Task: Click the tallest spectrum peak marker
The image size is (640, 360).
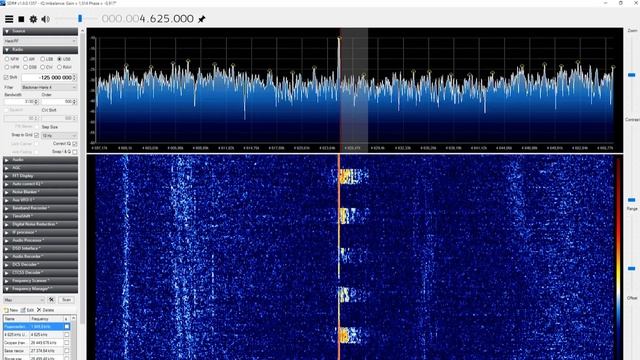Action: [339, 38]
